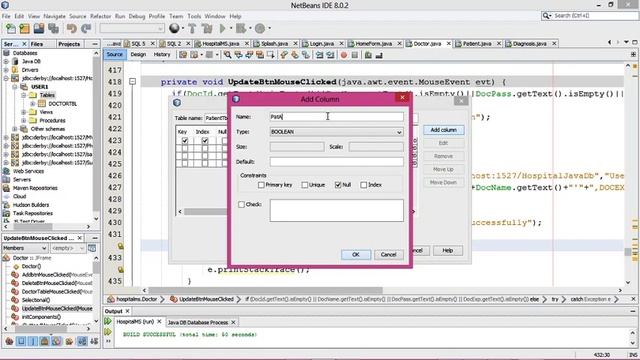Click the Default value input field
This screenshot has width=640, height=360.
point(336,162)
